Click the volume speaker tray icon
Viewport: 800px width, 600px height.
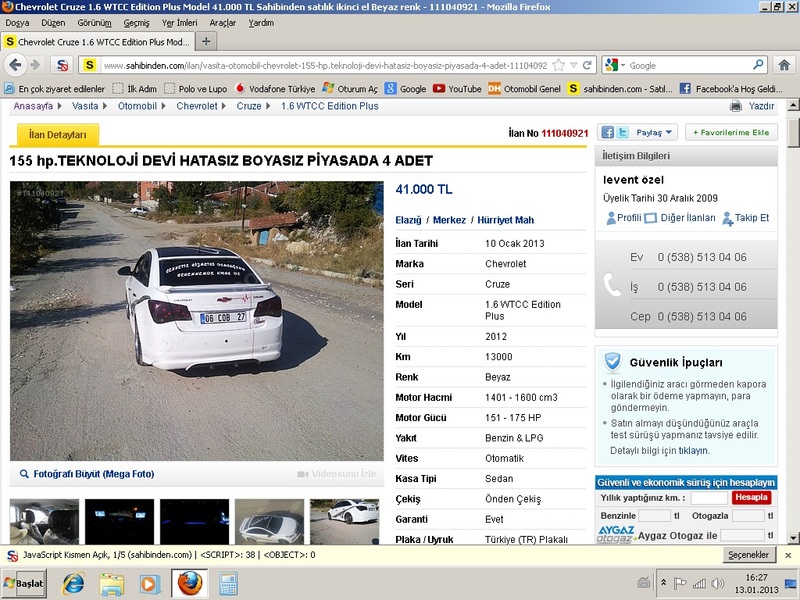click(718, 583)
